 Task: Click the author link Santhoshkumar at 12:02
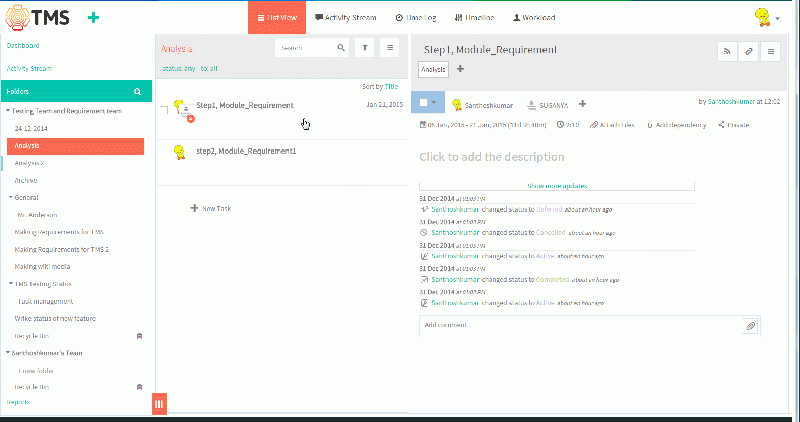pos(731,102)
